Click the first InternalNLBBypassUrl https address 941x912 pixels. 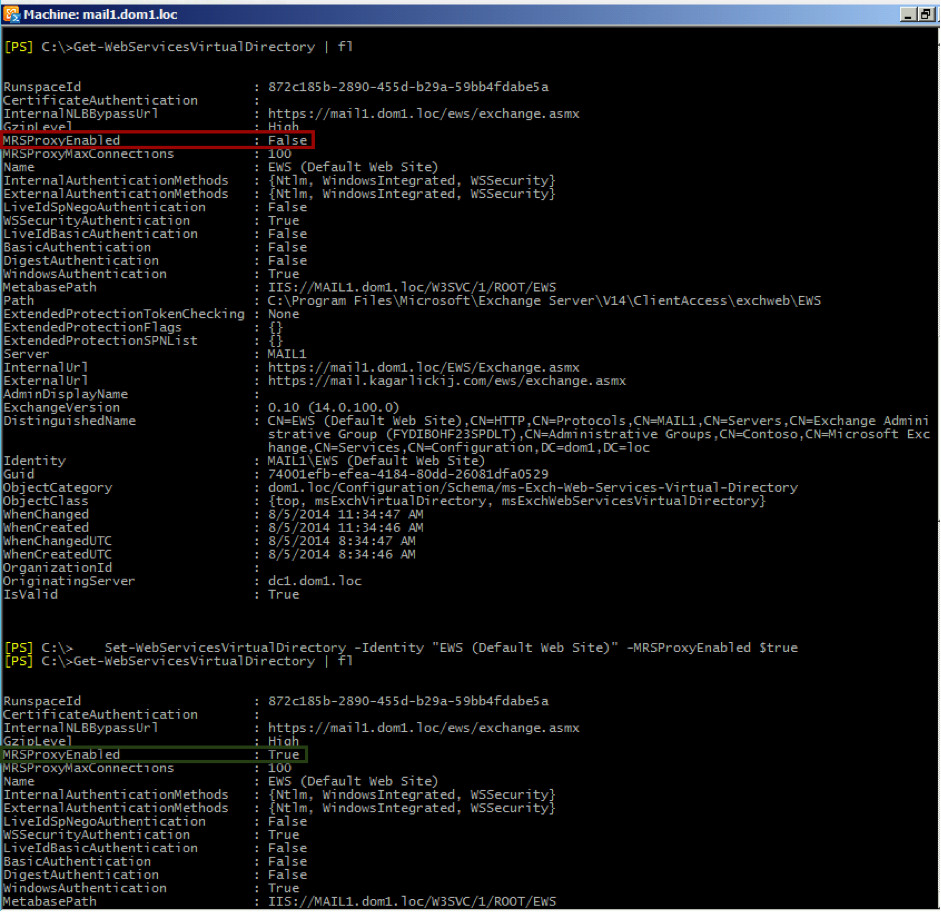(x=423, y=114)
